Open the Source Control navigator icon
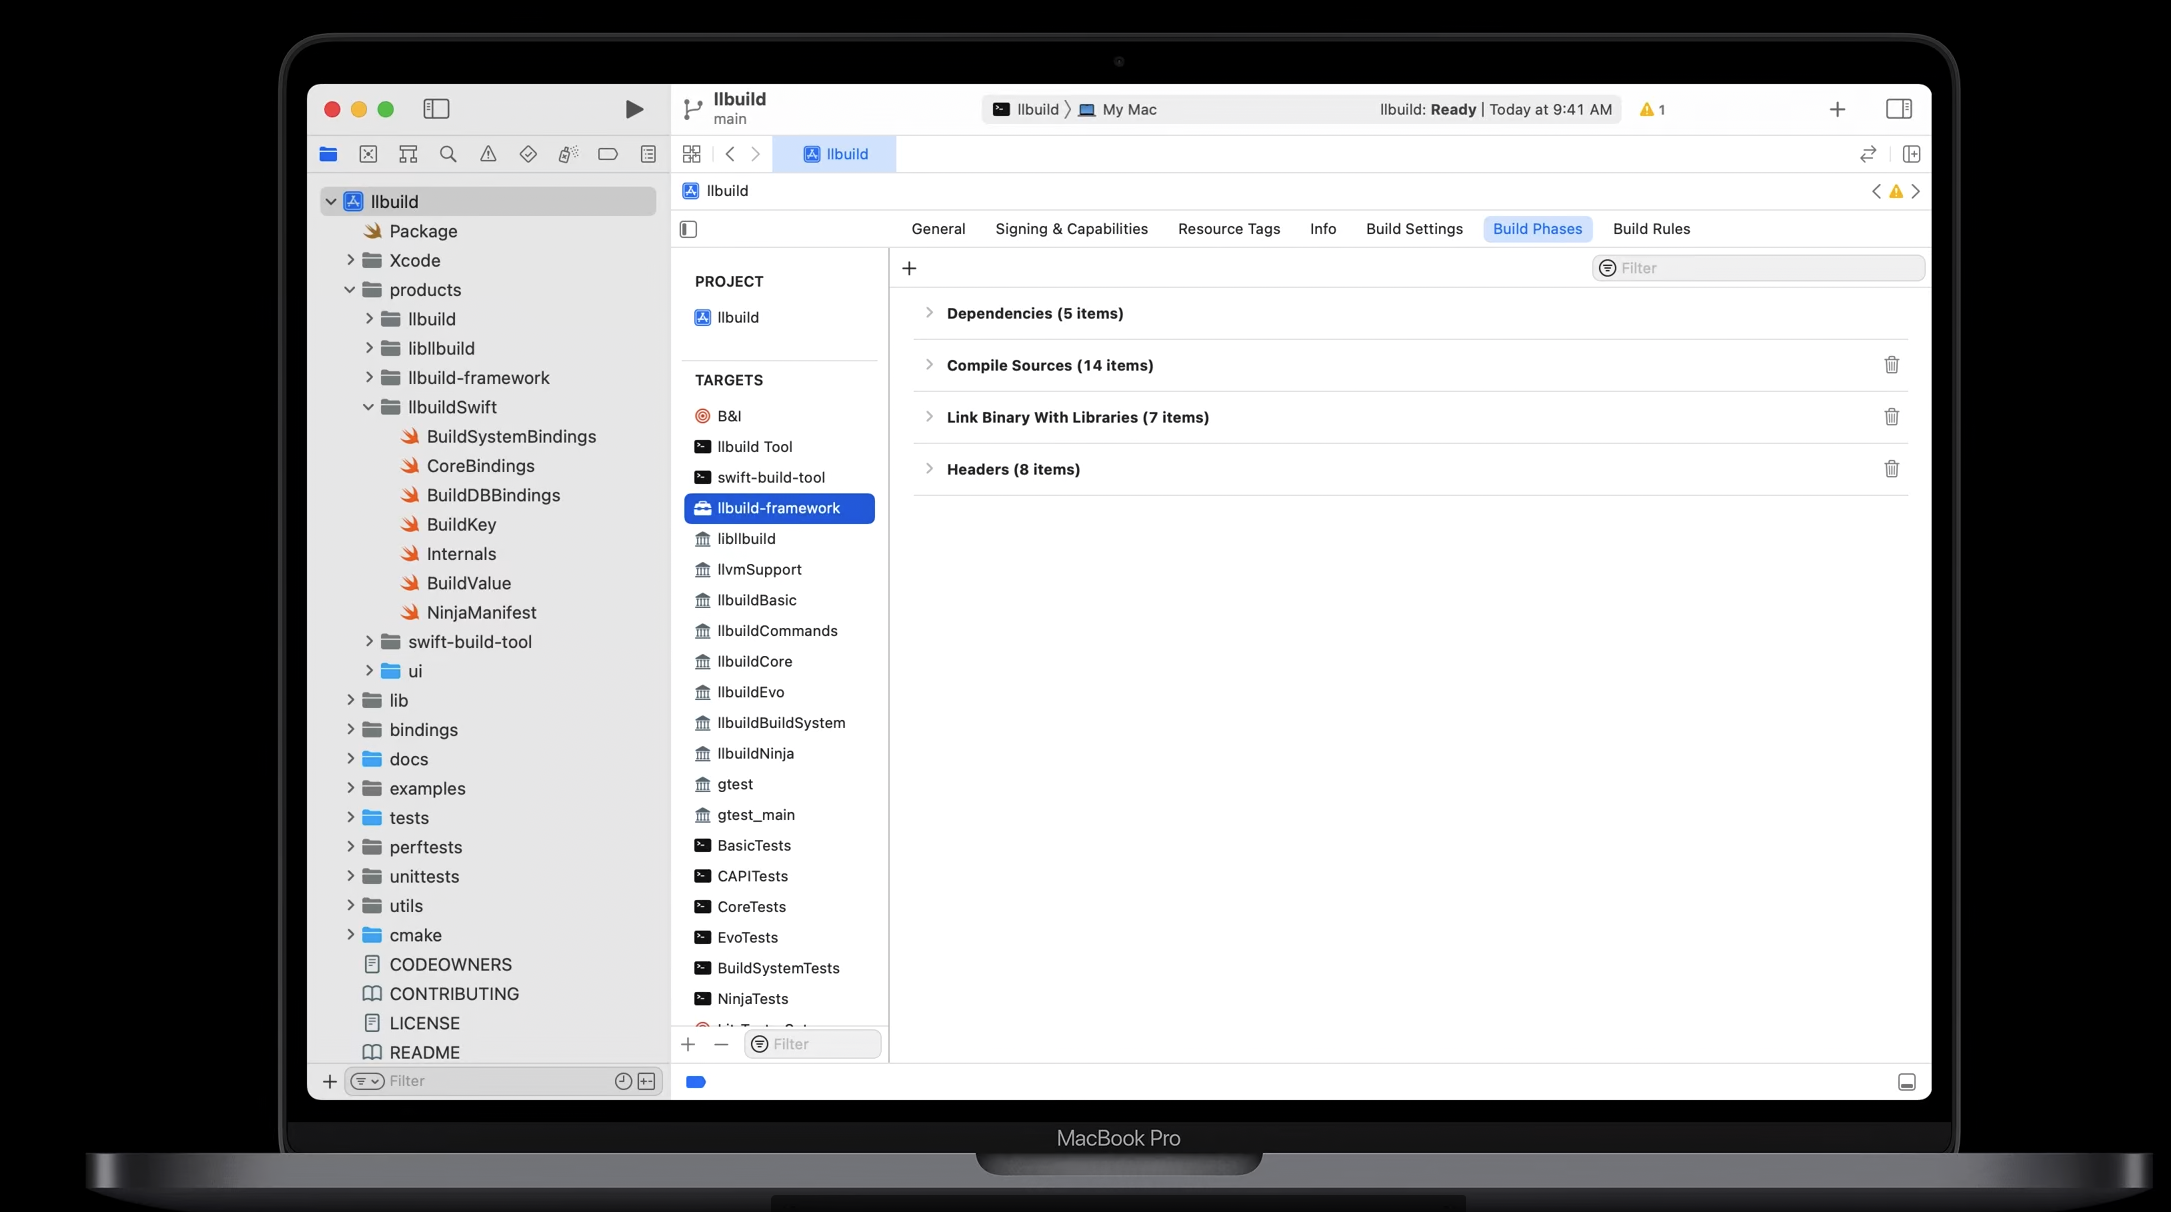Screen dimensions: 2171x1212 368,154
